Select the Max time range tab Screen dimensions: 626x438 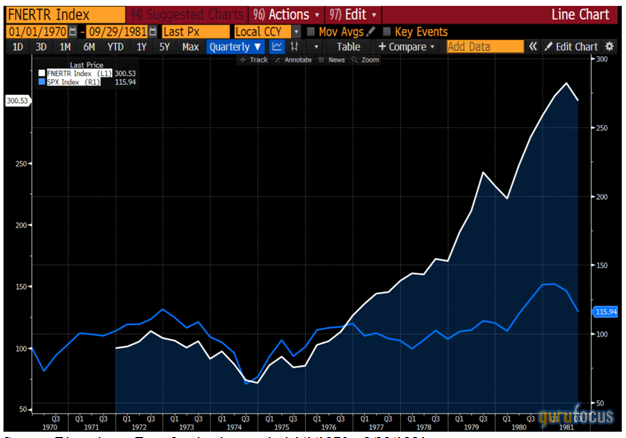click(190, 47)
